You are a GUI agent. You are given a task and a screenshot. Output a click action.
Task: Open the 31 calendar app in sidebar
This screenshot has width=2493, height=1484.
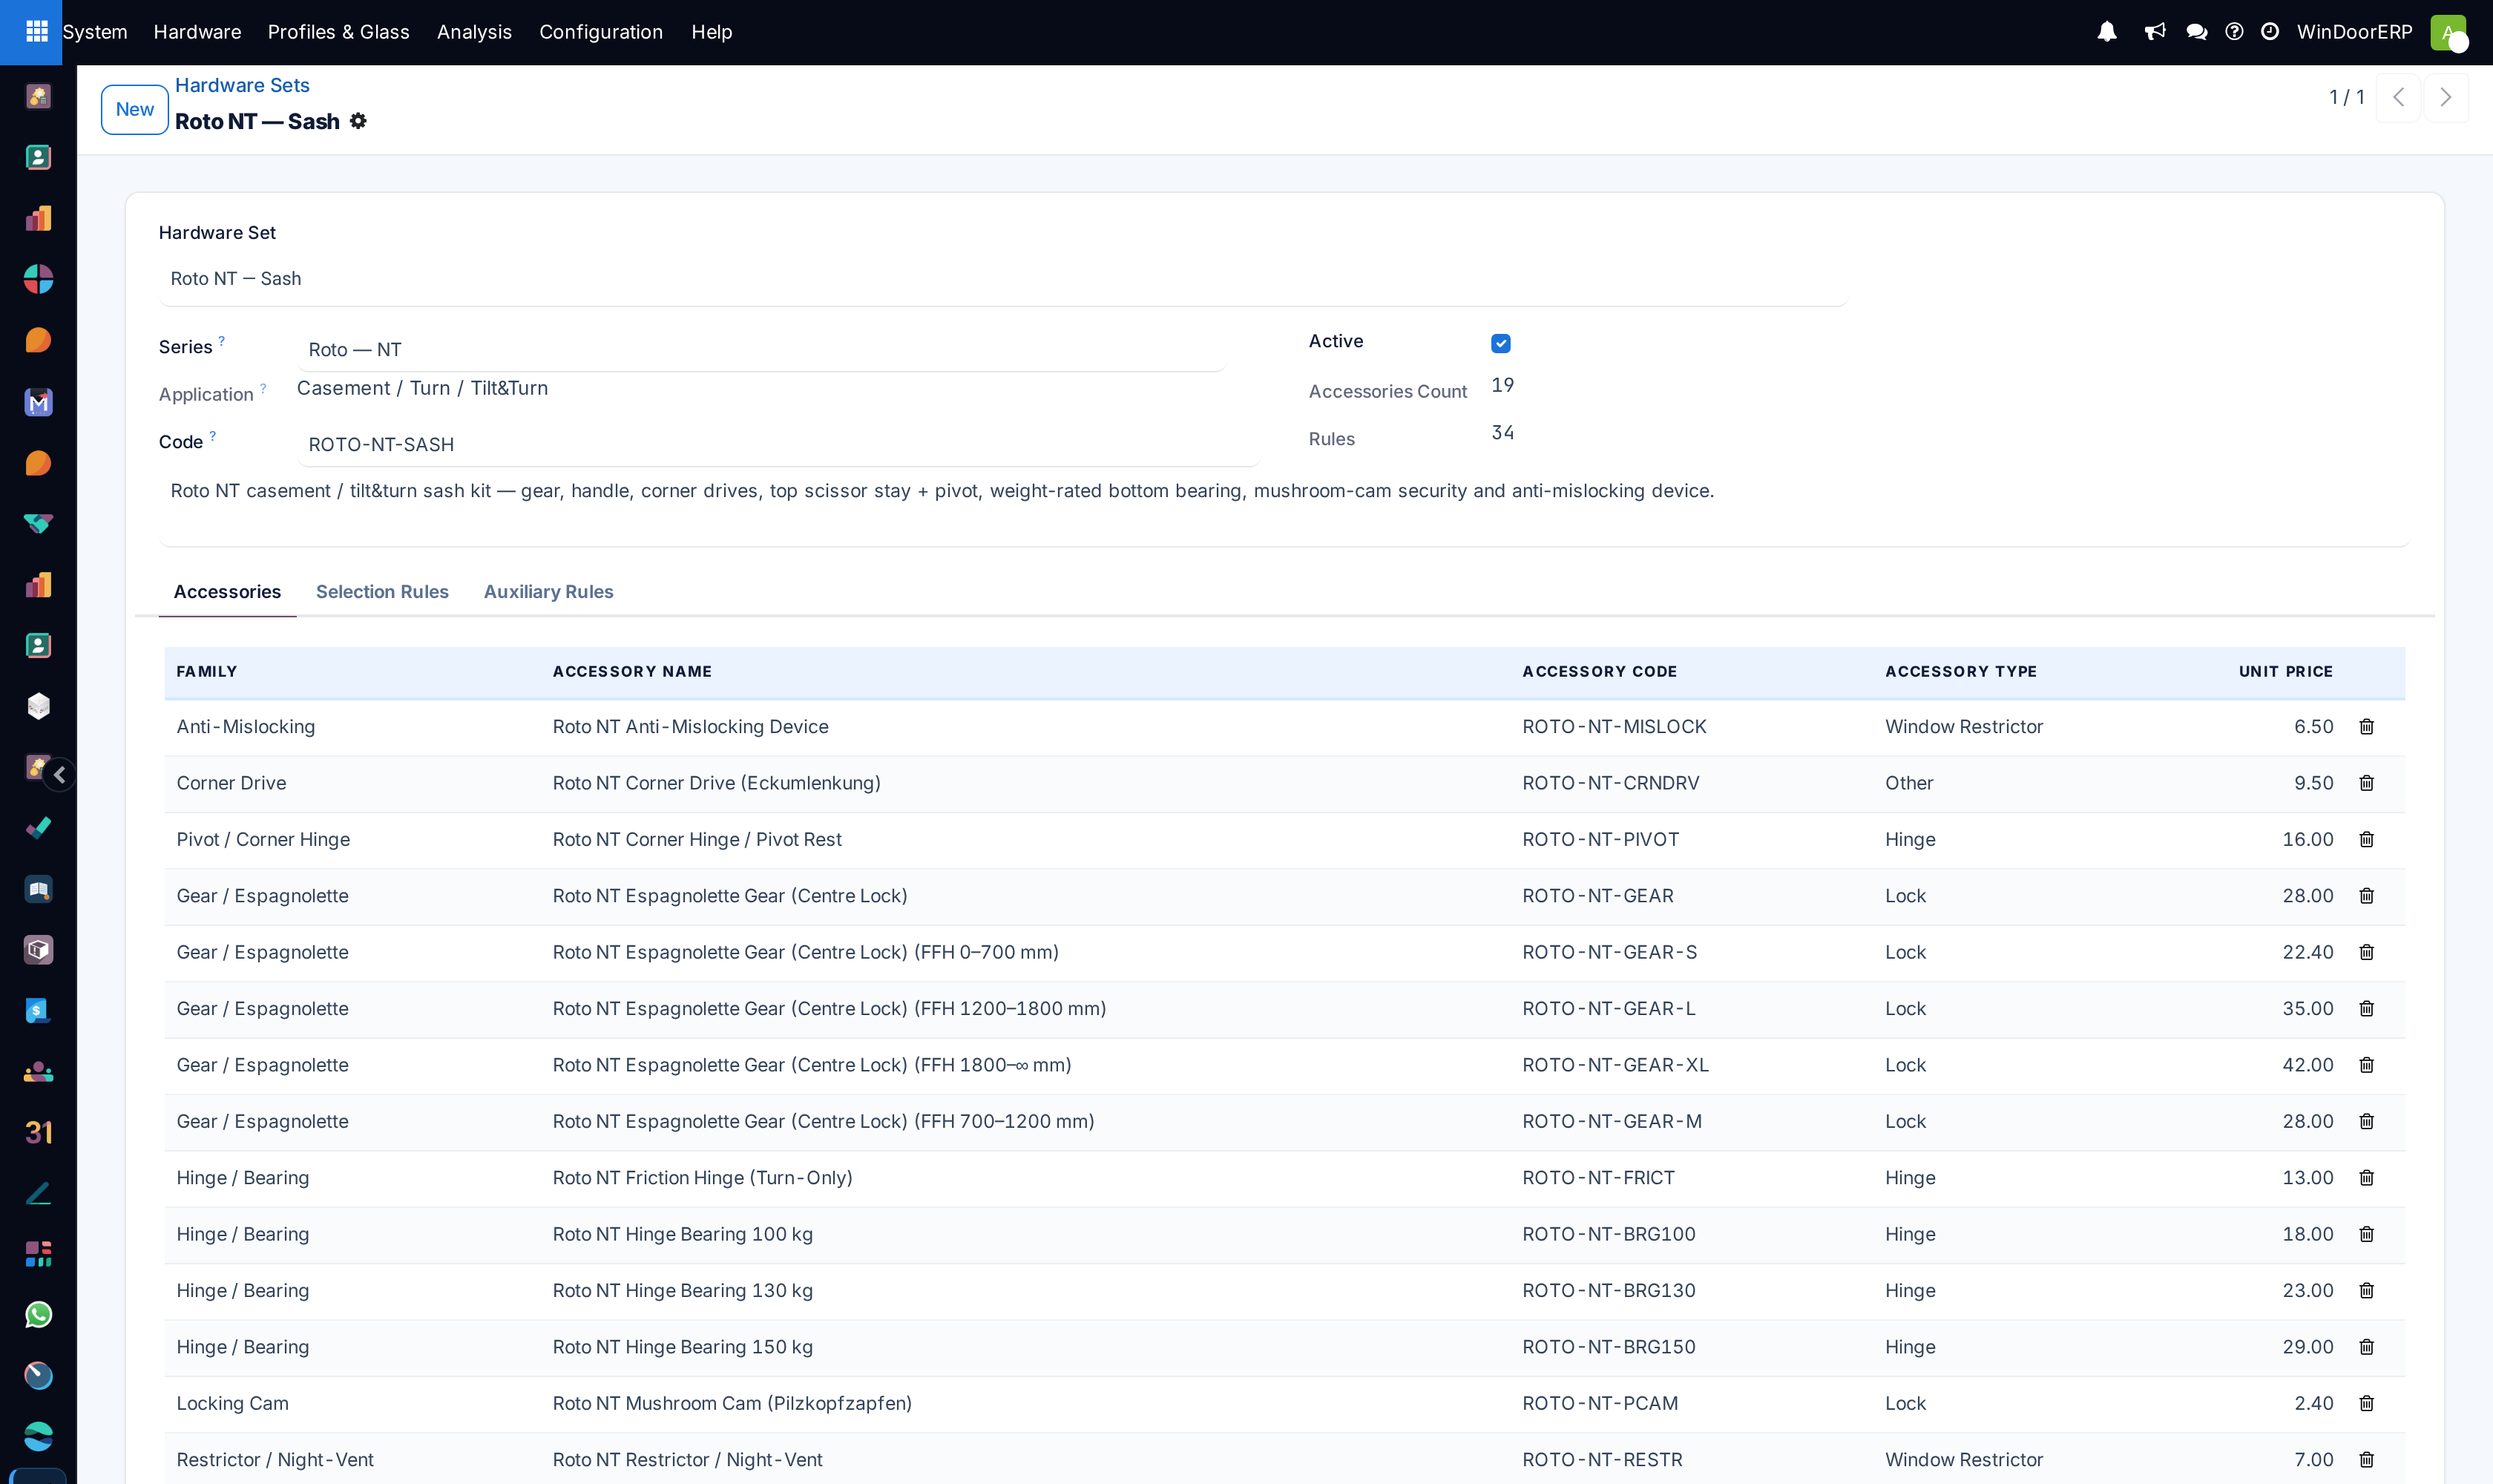pyautogui.click(x=38, y=1133)
